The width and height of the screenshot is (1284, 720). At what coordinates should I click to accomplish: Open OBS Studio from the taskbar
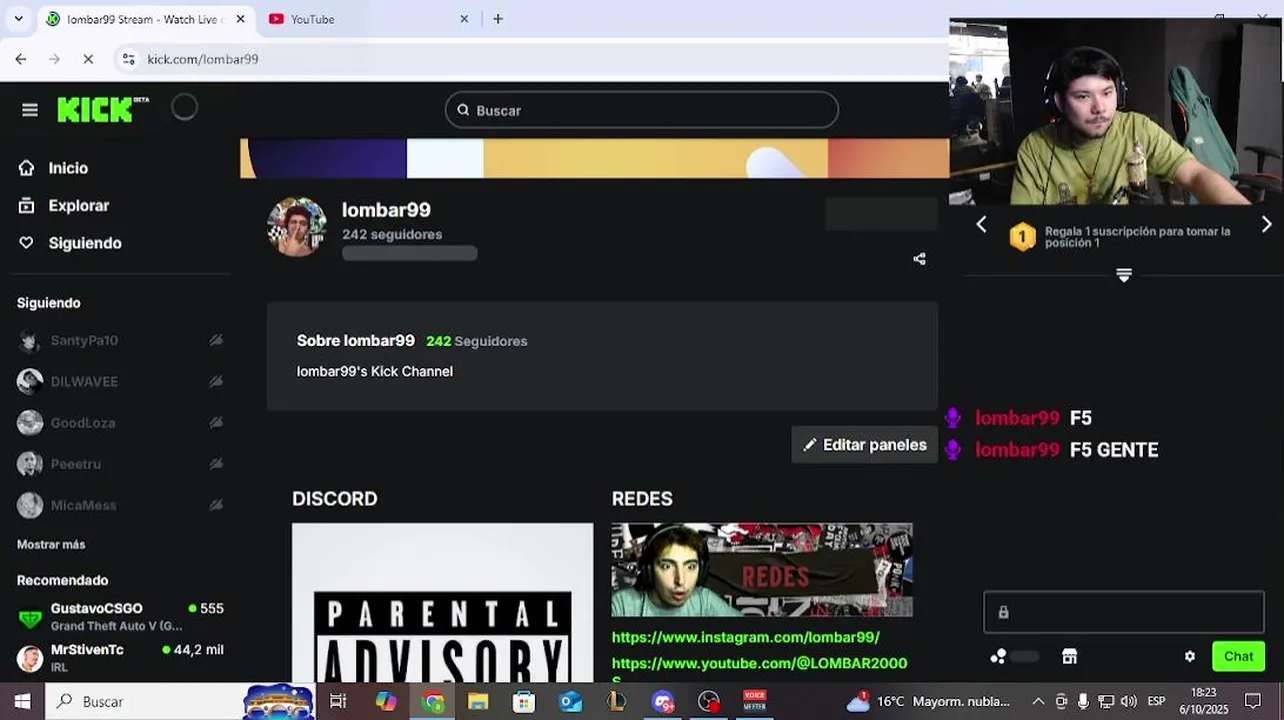[x=709, y=701]
